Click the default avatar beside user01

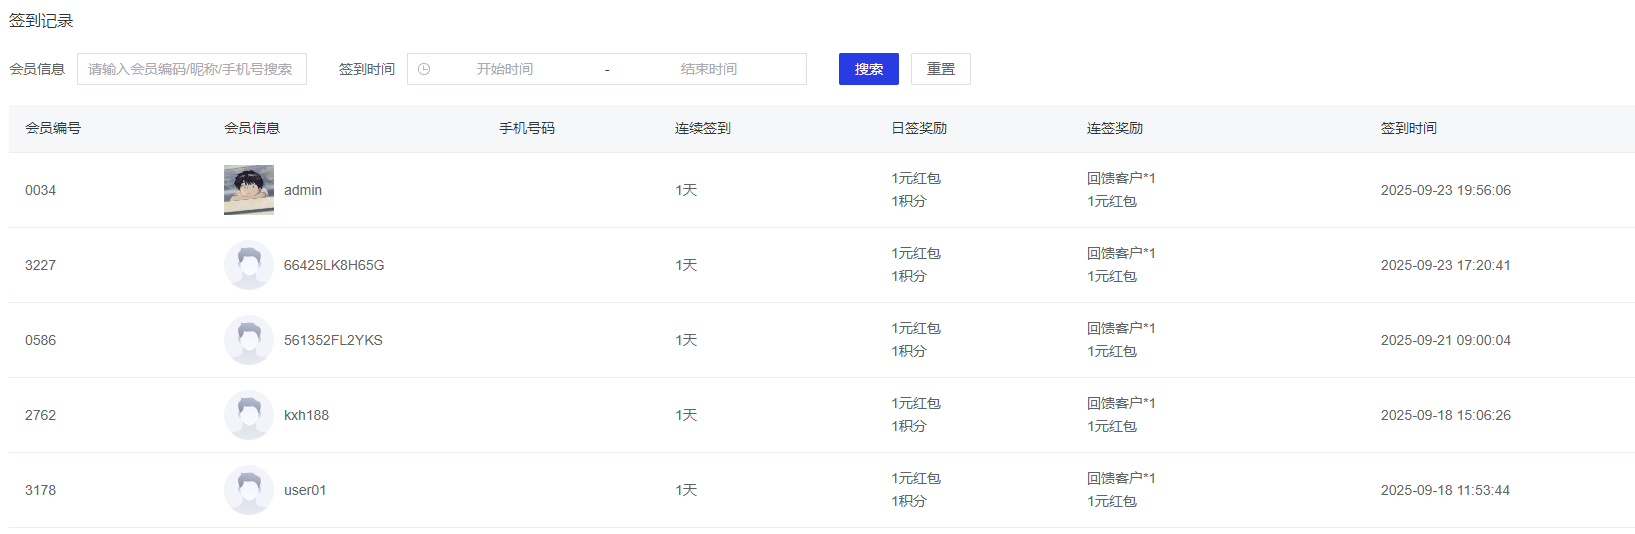coord(249,490)
